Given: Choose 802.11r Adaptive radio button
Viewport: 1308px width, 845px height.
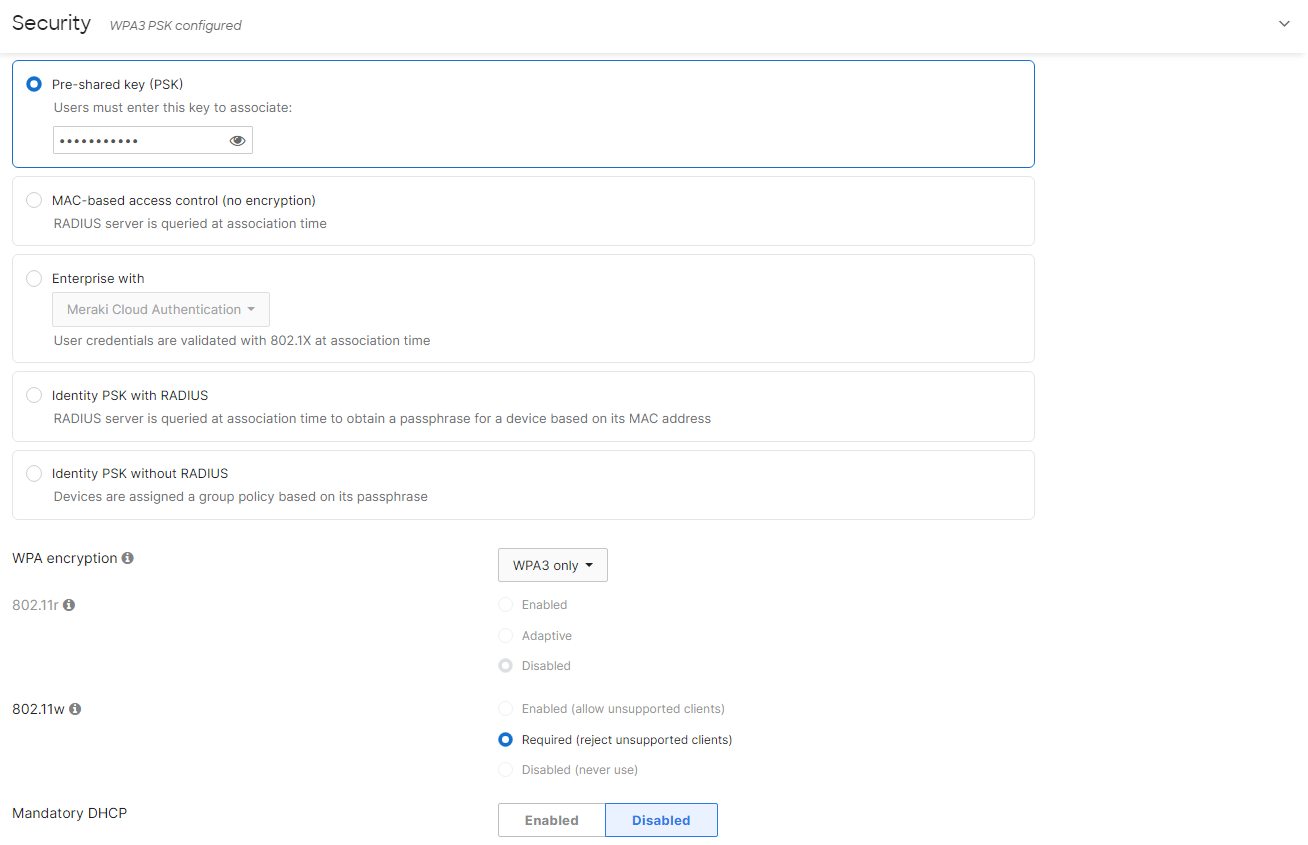Looking at the screenshot, I should pyautogui.click(x=505, y=636).
